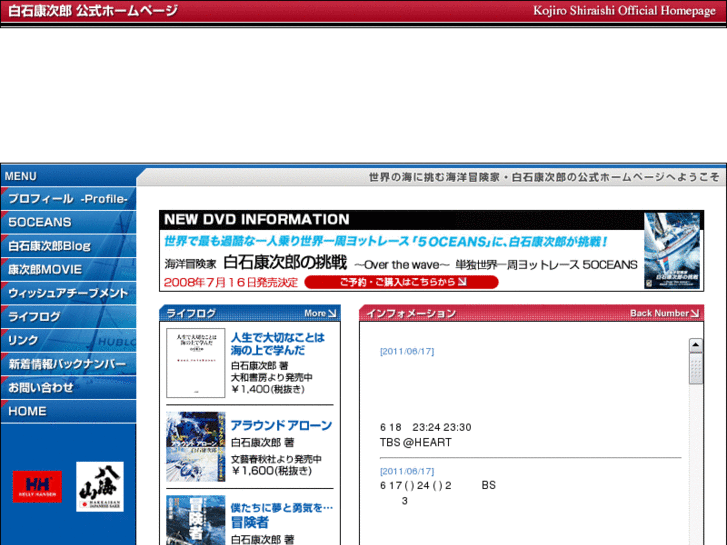Click 大和書房より発売中 text
This screenshot has width=727, height=545.
tap(271, 377)
